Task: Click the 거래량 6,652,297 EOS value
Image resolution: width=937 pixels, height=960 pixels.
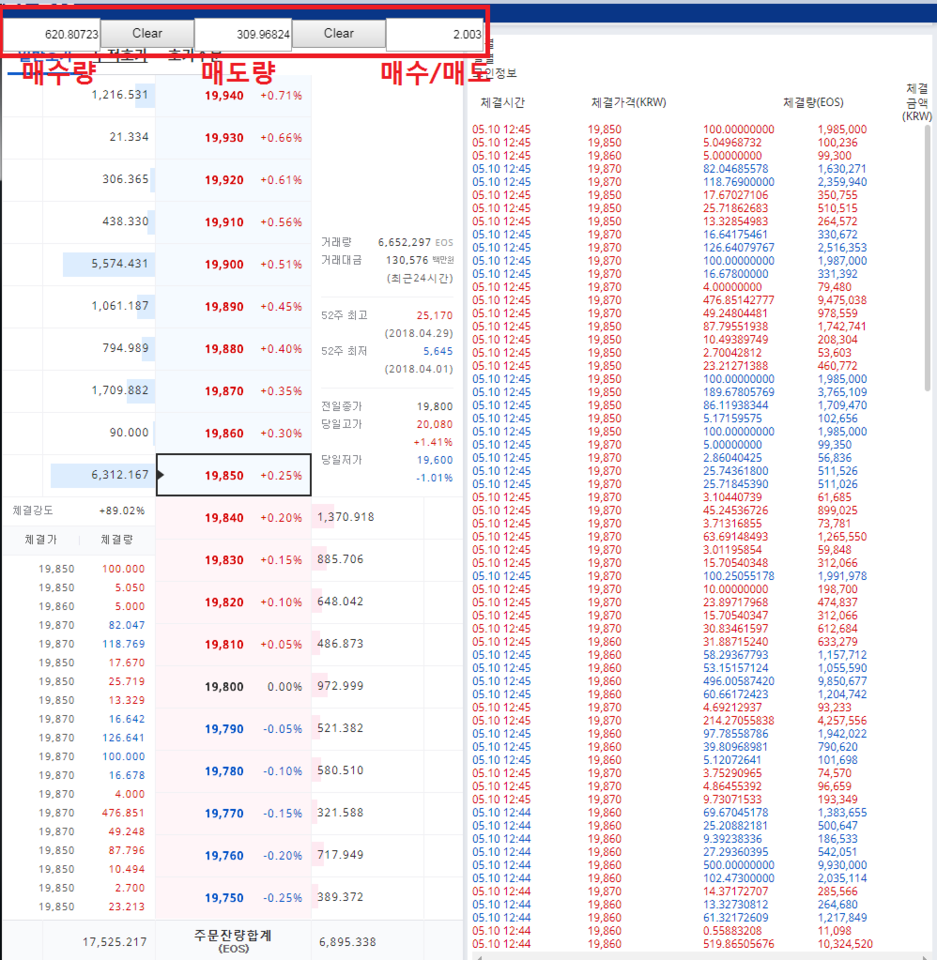Action: pos(415,242)
